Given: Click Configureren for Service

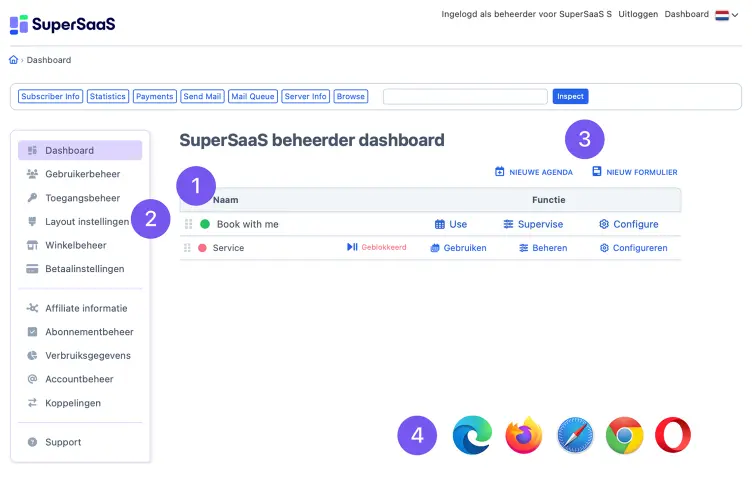Looking at the screenshot, I should coord(634,247).
